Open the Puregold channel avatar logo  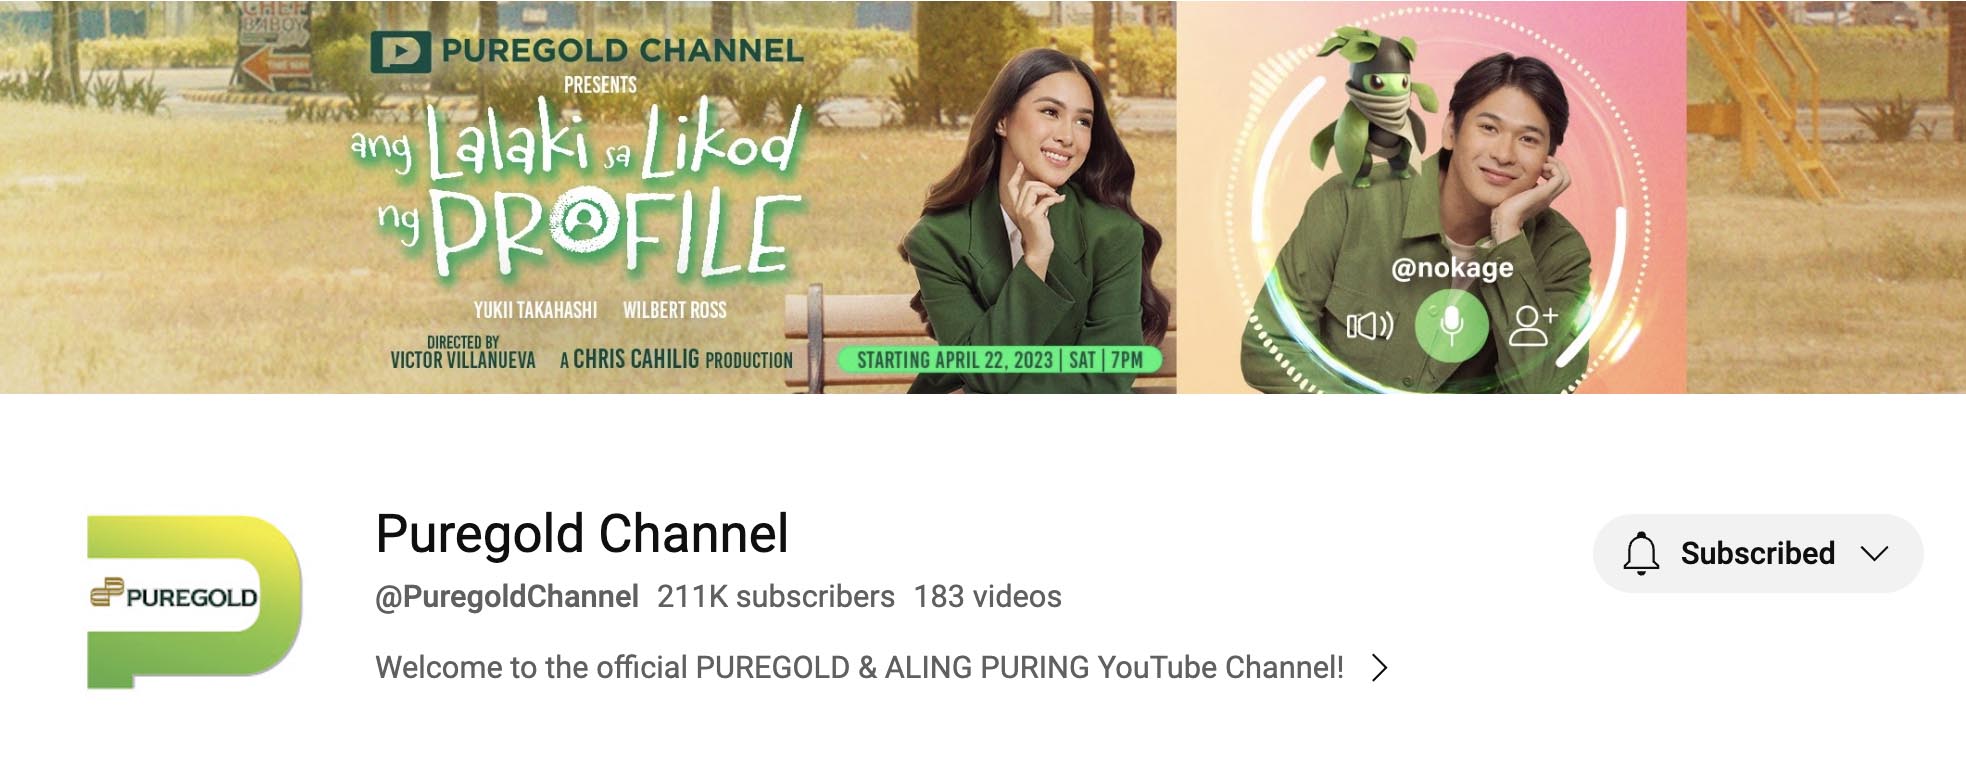coord(194,601)
